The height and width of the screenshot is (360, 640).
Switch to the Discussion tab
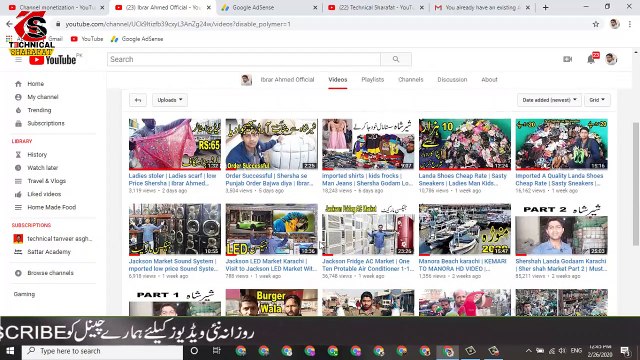(452, 80)
